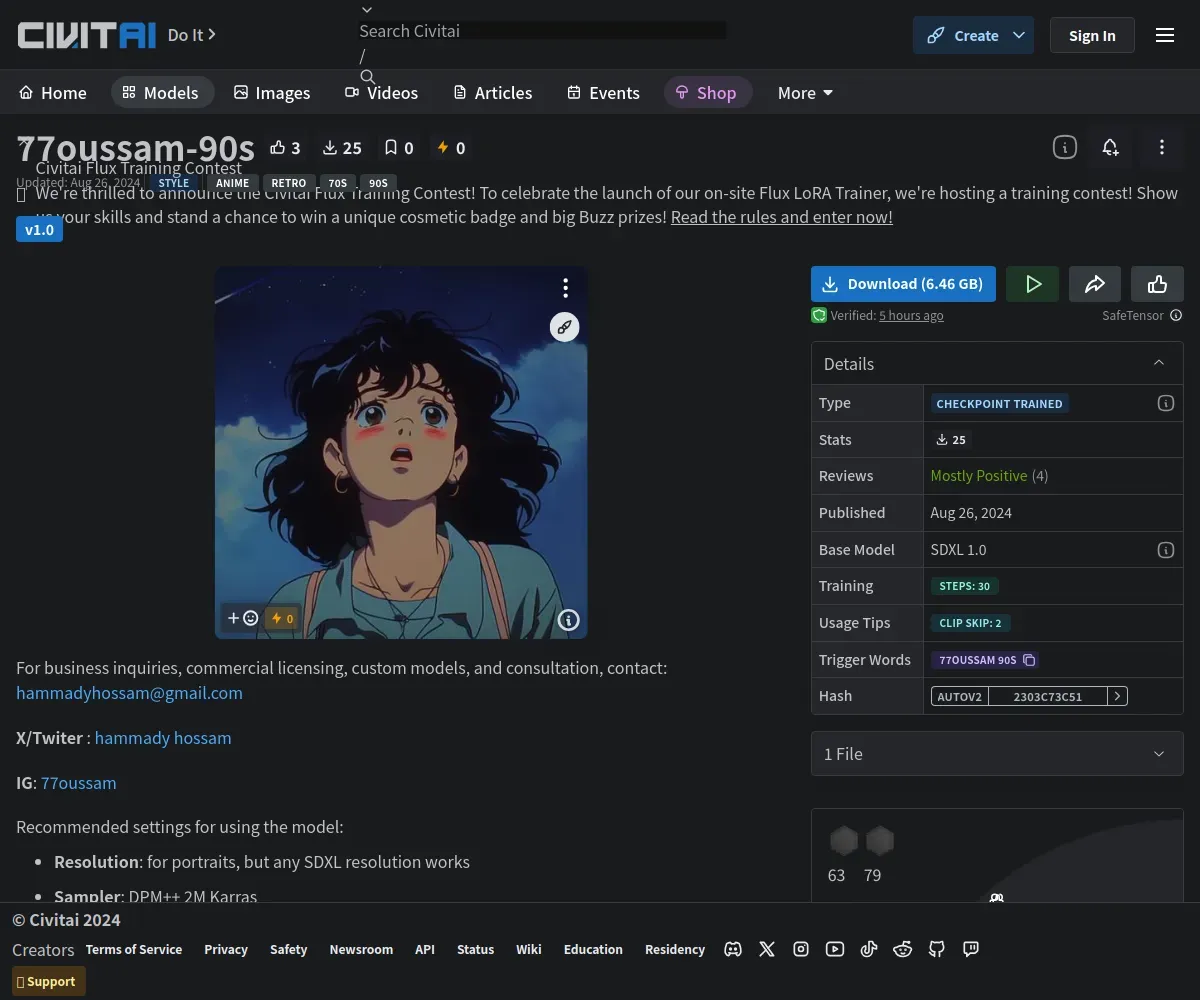Click the Civitai logo
Image resolution: width=1200 pixels, height=1000 pixels.
pos(87,35)
